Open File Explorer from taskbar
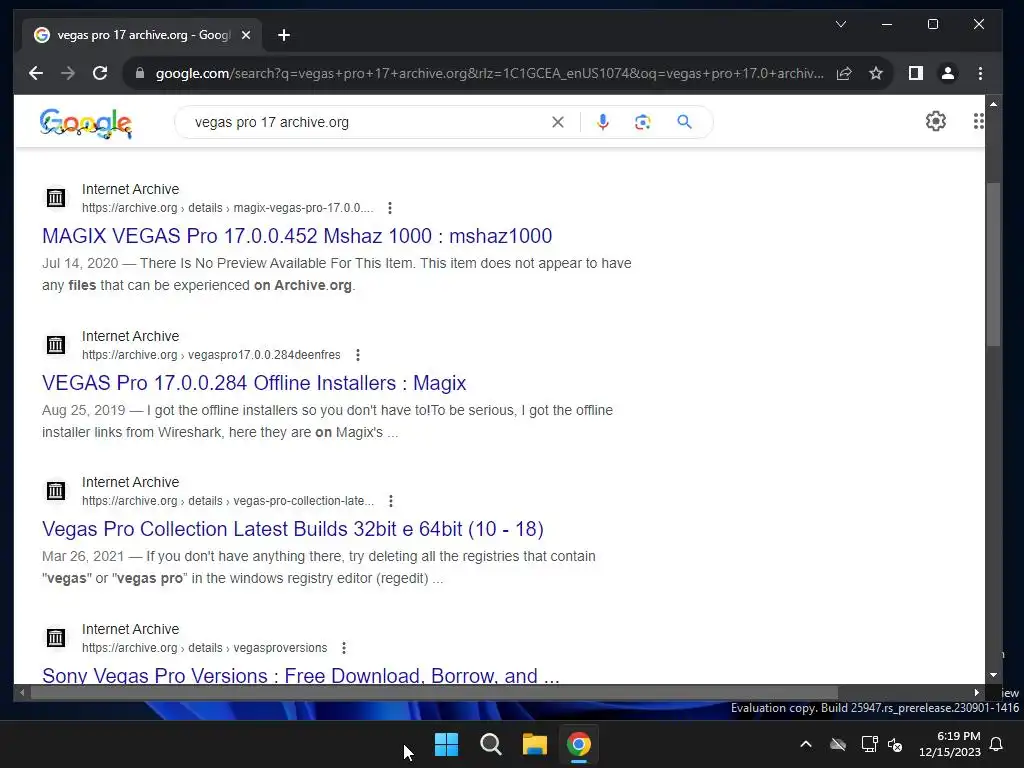The height and width of the screenshot is (768, 1024). 534,744
